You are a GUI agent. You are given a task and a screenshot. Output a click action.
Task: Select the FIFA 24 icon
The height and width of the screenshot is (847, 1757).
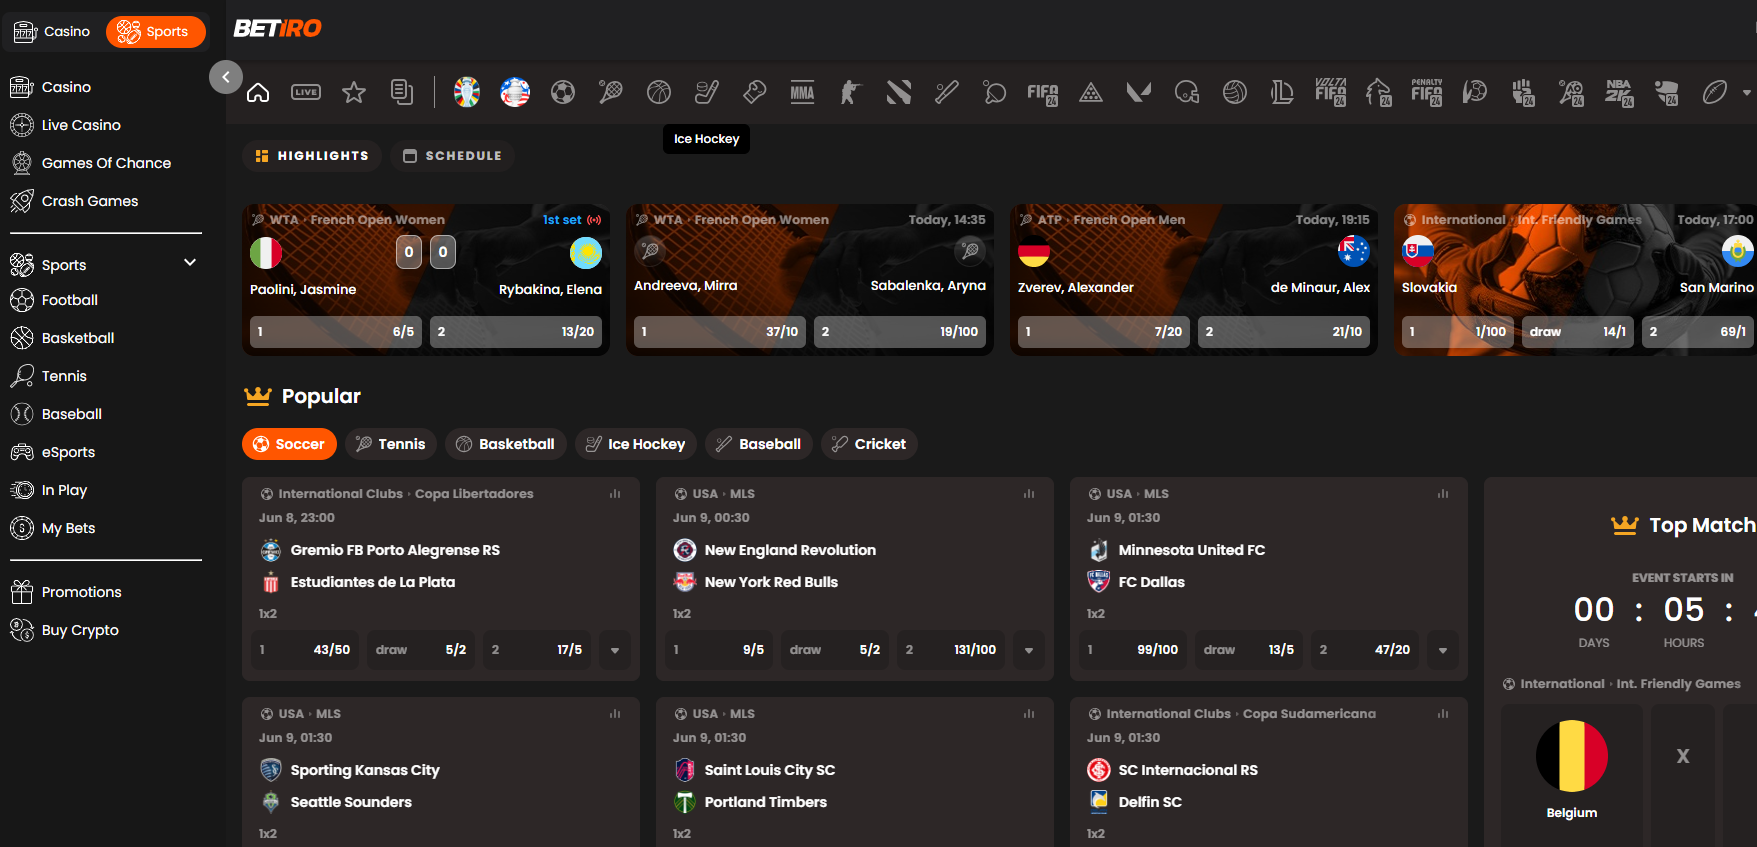(x=1043, y=93)
